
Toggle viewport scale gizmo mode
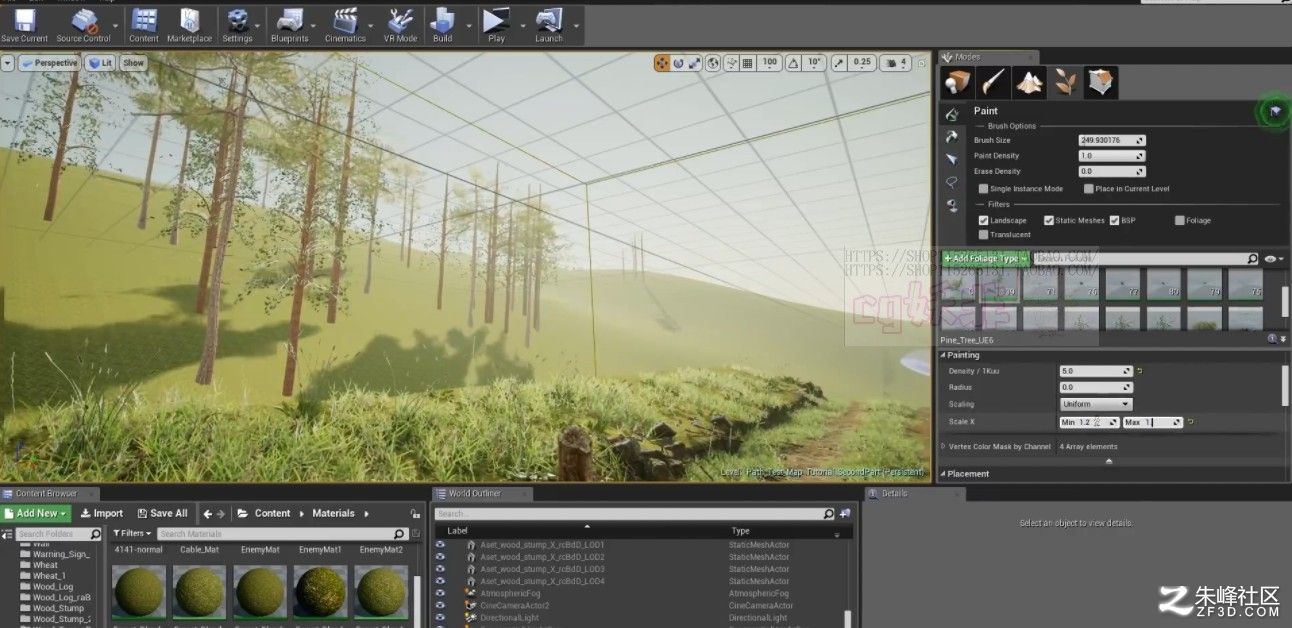pos(695,63)
